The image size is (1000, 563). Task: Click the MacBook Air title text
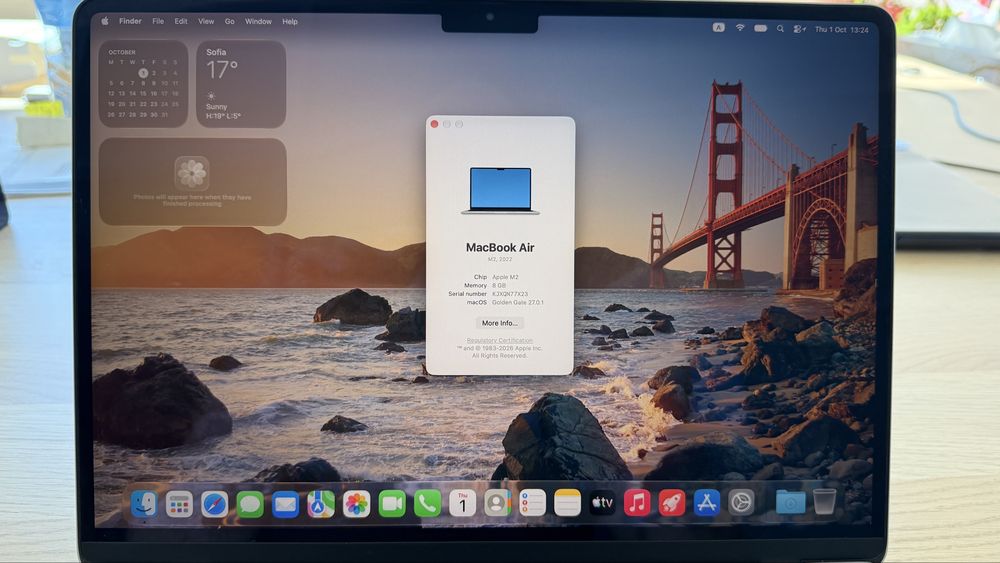(x=500, y=247)
